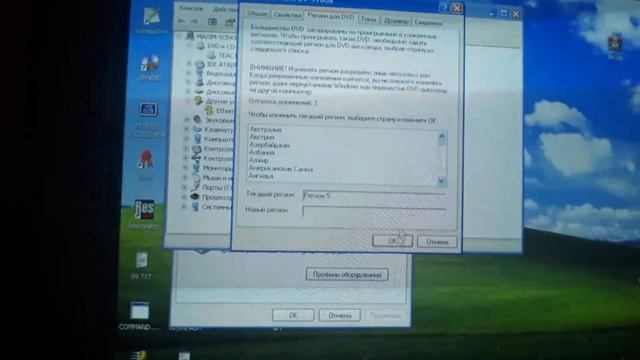
Task: Click the Текущий регион field
Action: (x=374, y=196)
